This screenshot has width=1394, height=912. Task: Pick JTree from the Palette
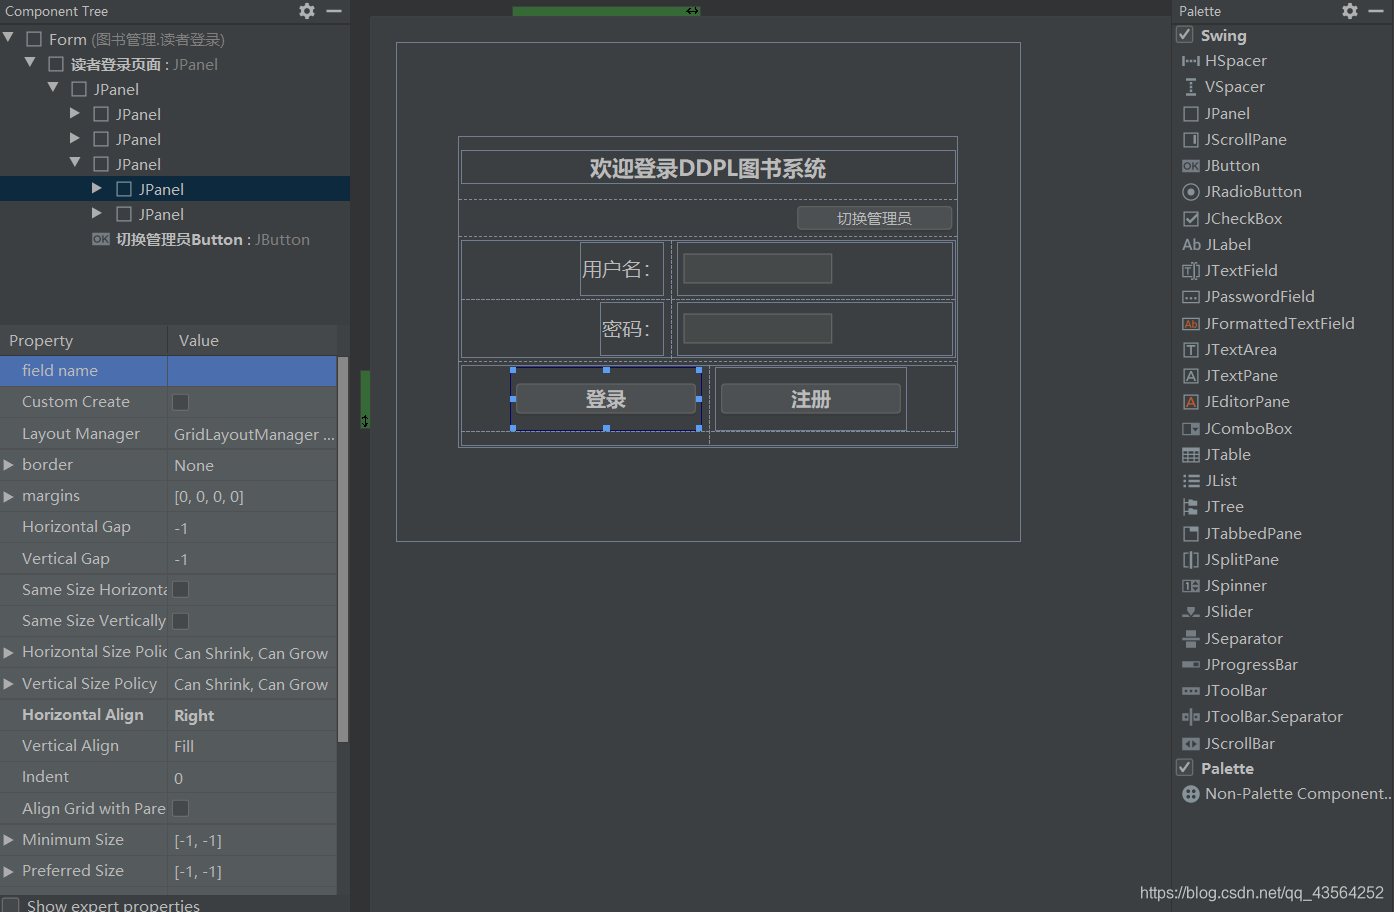pyautogui.click(x=1213, y=507)
